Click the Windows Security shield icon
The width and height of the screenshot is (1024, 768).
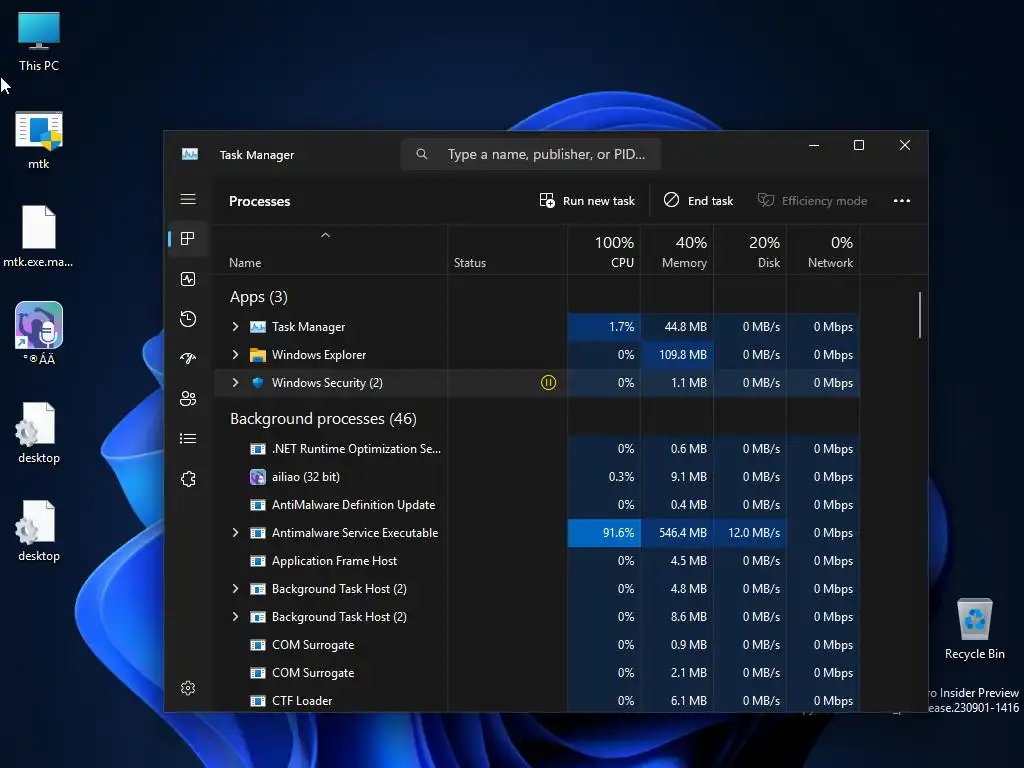258,383
